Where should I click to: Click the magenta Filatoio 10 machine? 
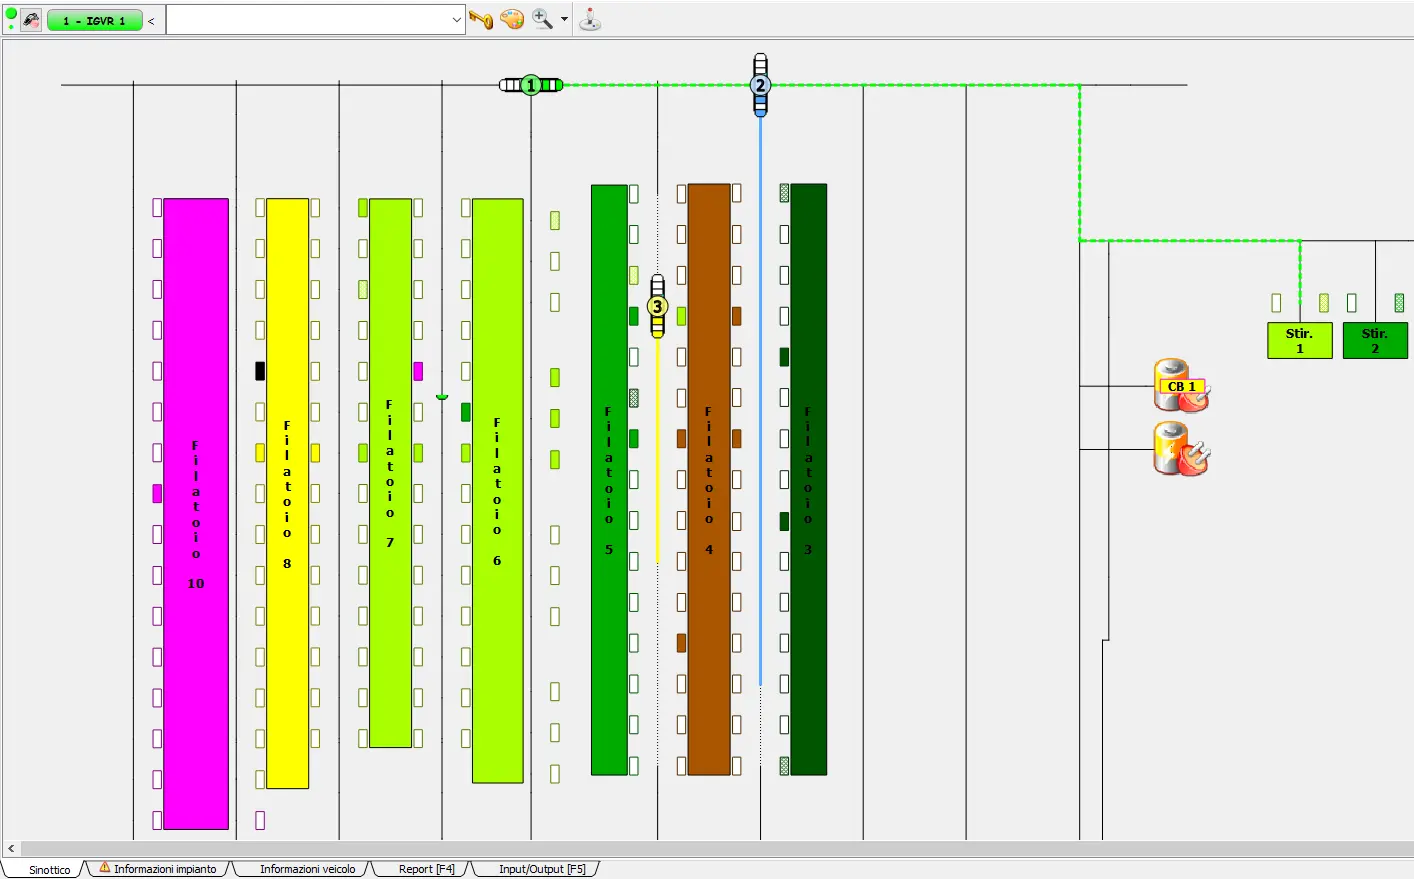196,514
